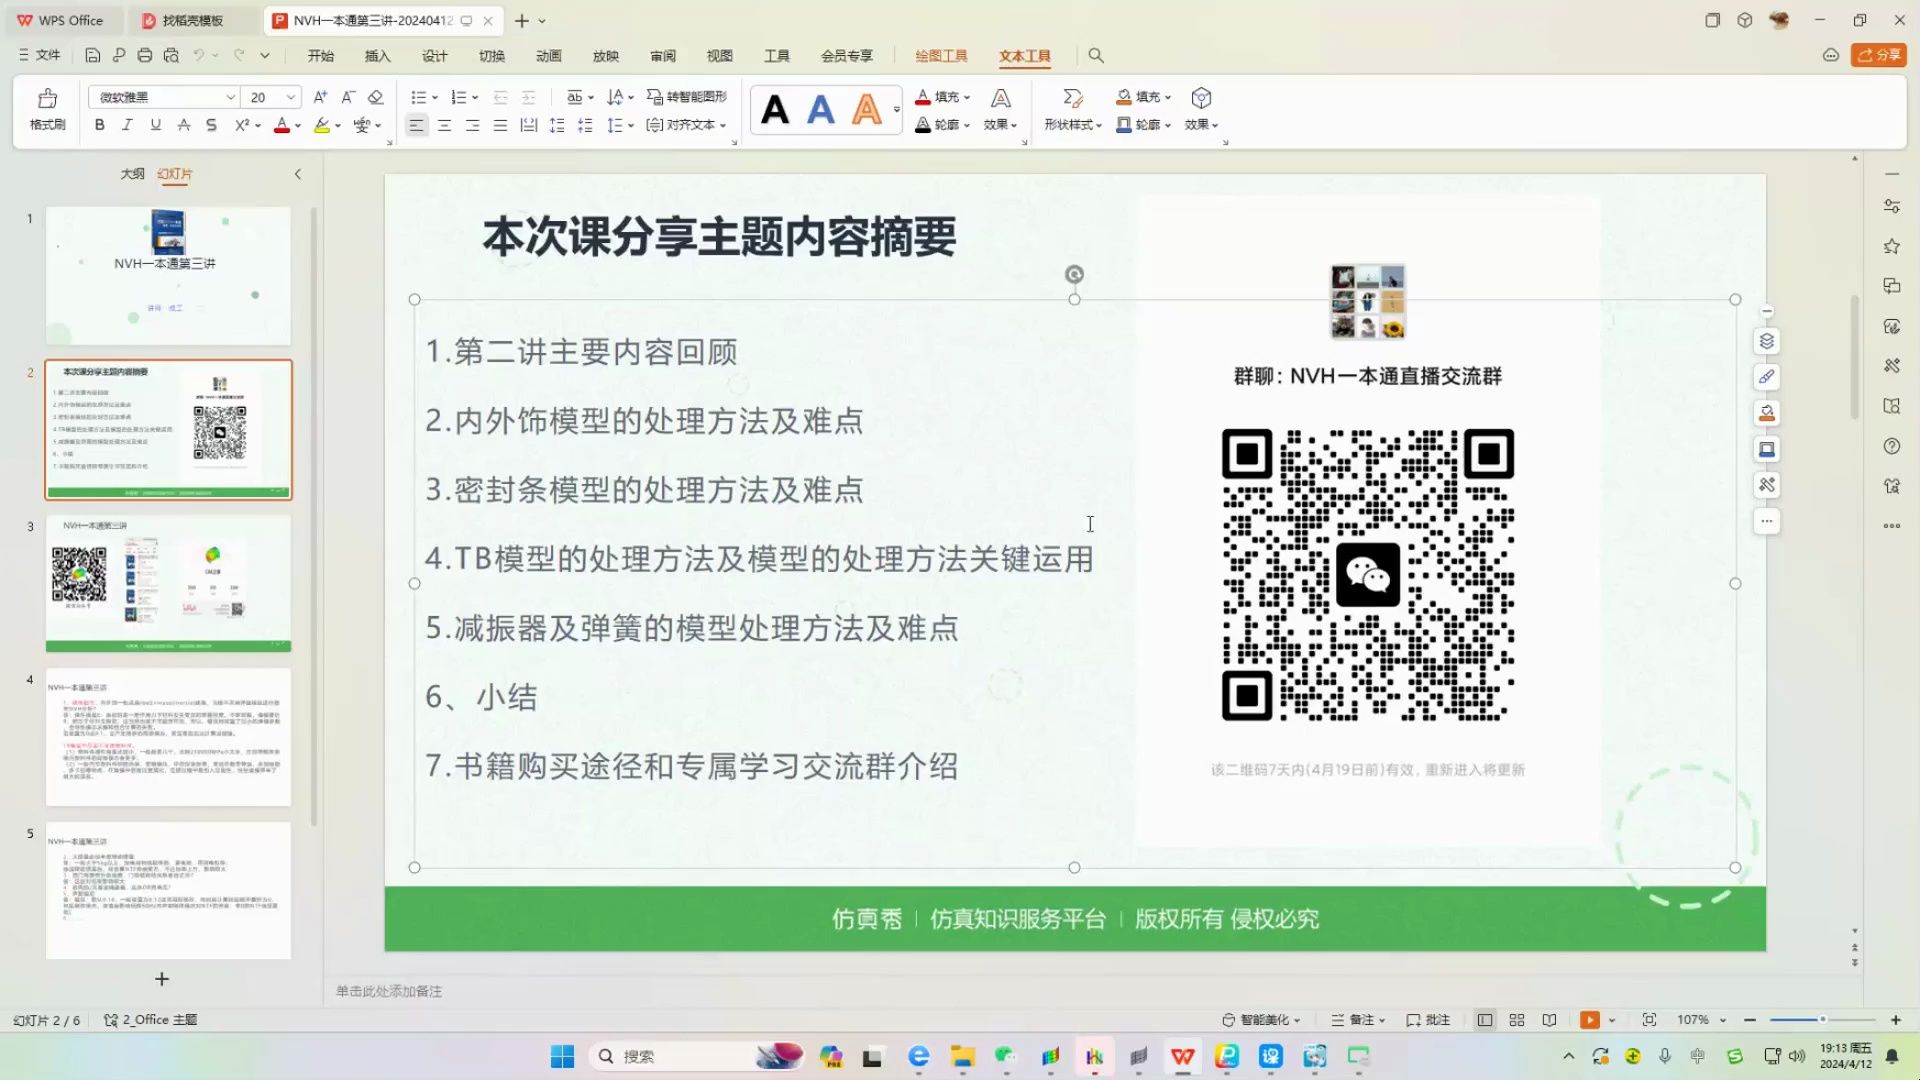Click the rotation handle above text box

click(1074, 274)
